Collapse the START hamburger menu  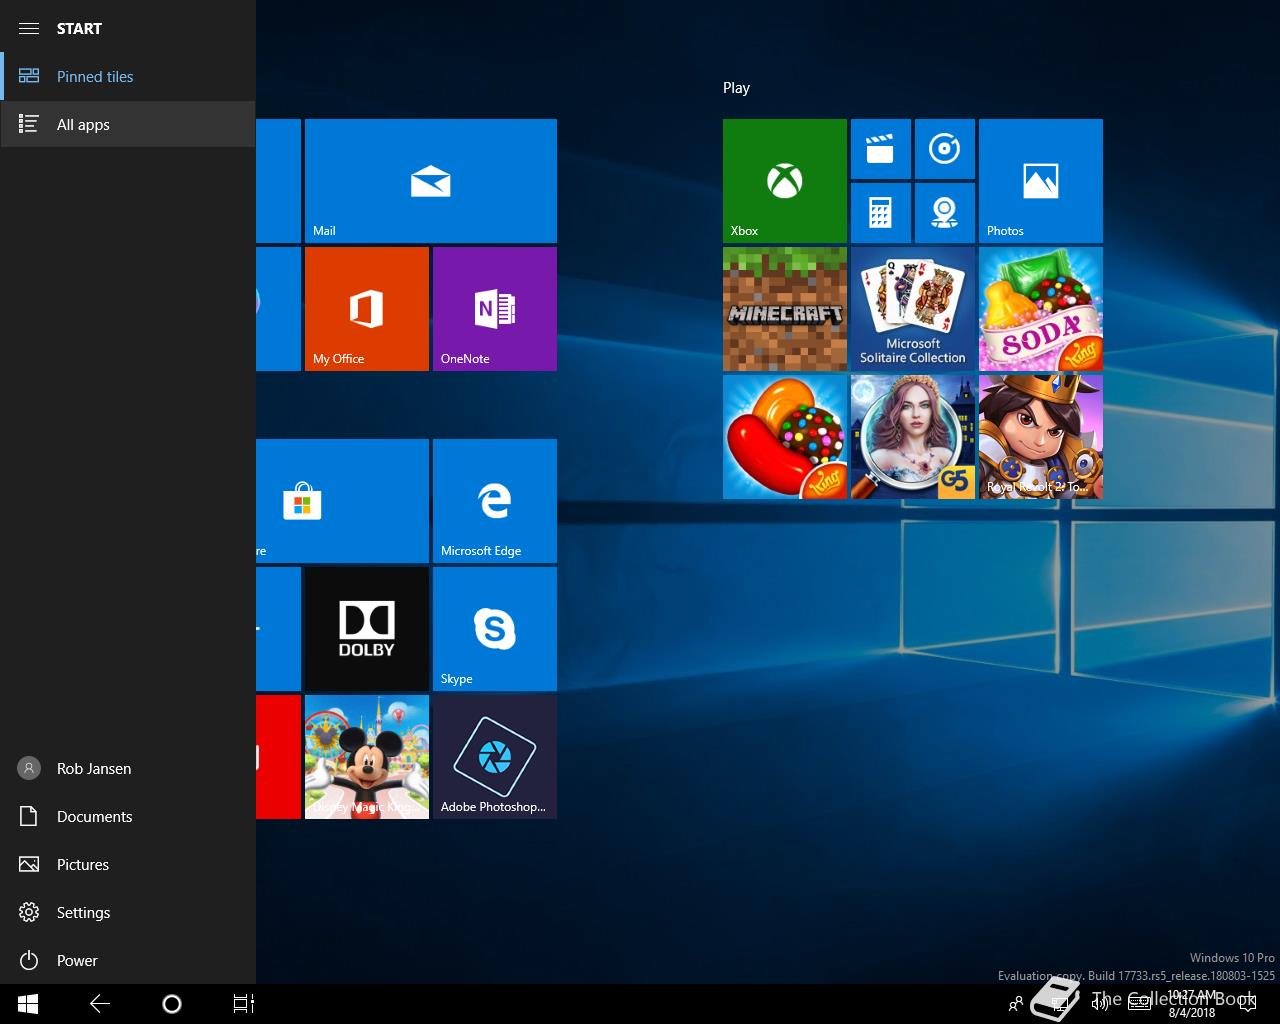(x=29, y=28)
